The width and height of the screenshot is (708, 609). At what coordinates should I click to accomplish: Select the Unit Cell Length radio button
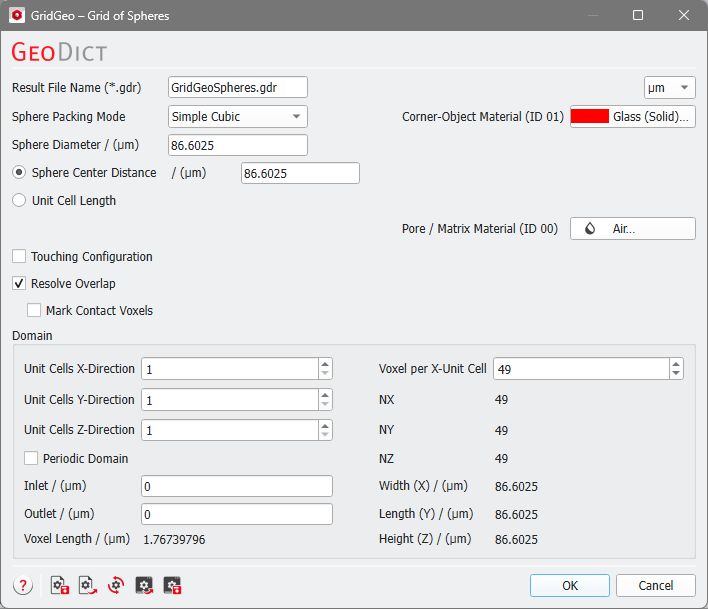pyautogui.click(x=19, y=200)
